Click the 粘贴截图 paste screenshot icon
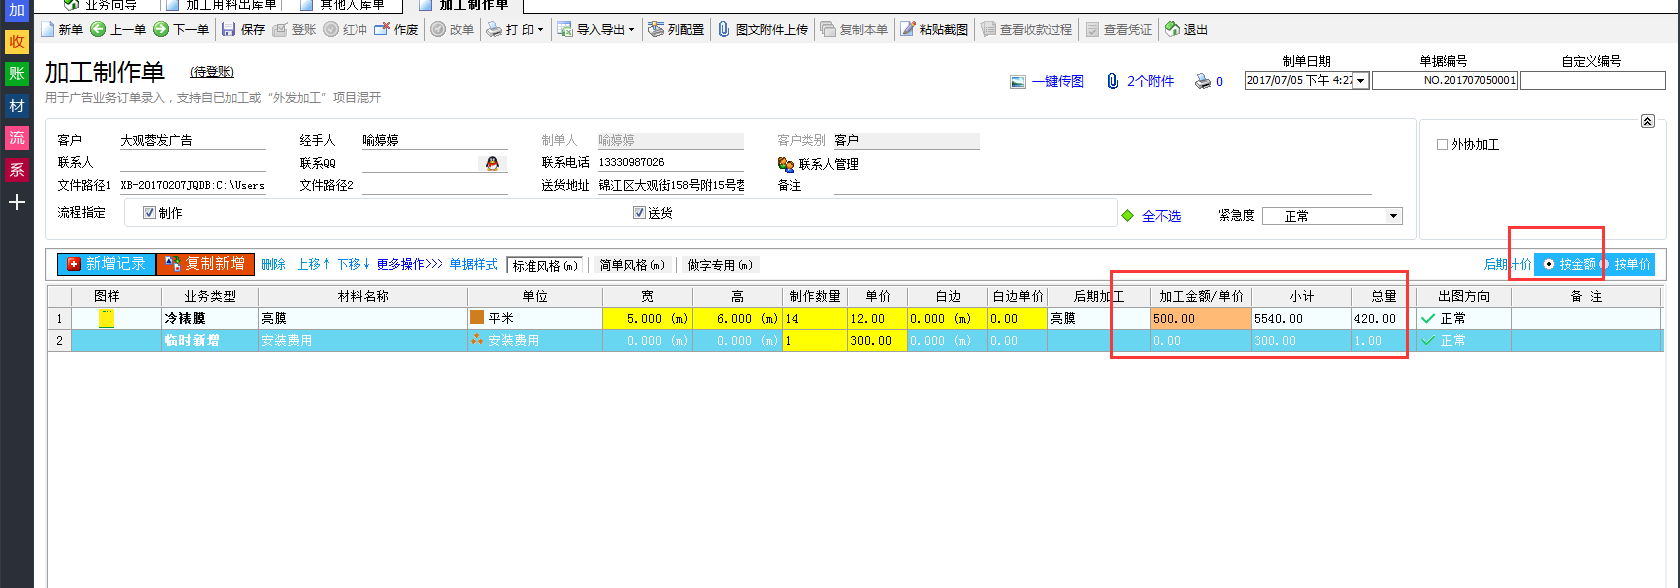This screenshot has width=1680, height=588. point(908,30)
